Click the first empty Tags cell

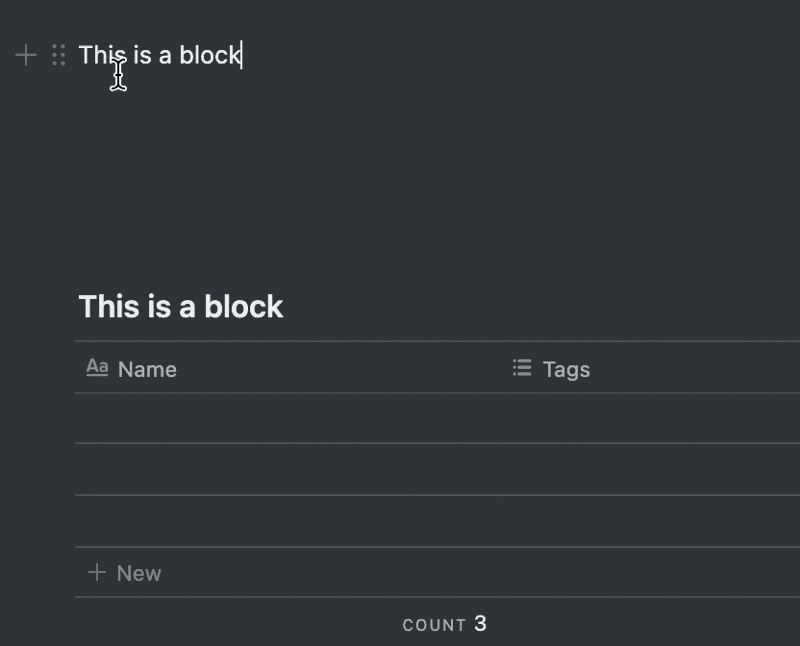coord(640,418)
